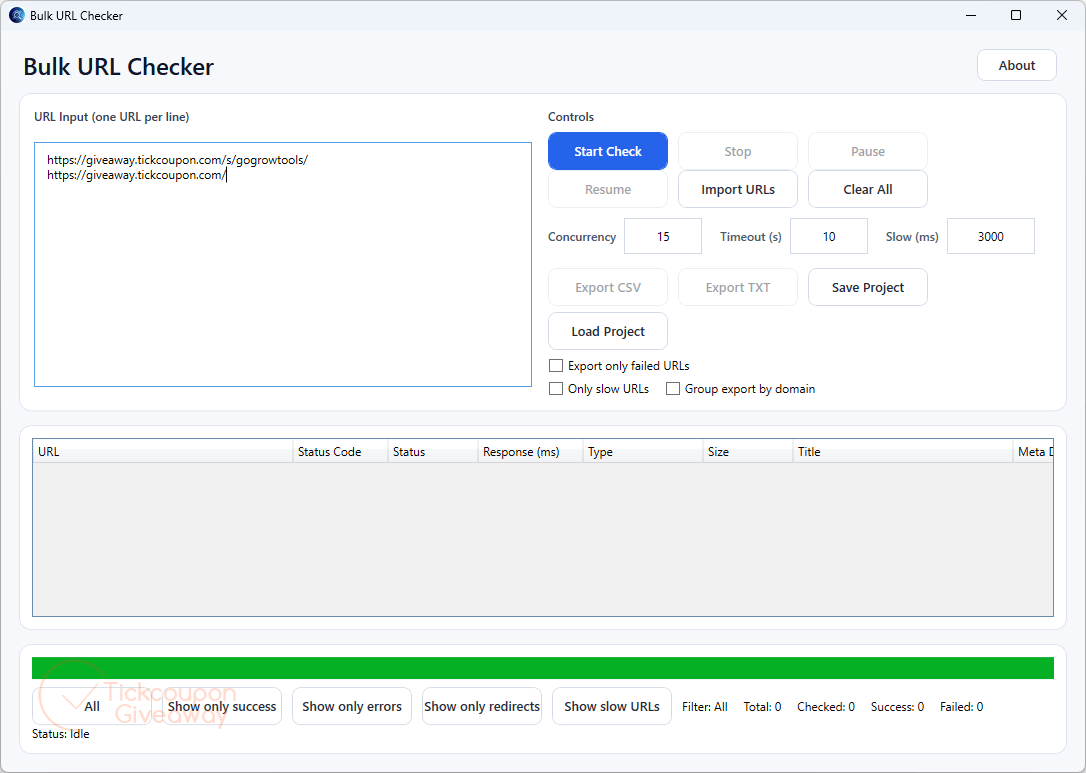Click the 'URL Input (one URL per line)' label
The image size is (1086, 773).
click(x=112, y=117)
